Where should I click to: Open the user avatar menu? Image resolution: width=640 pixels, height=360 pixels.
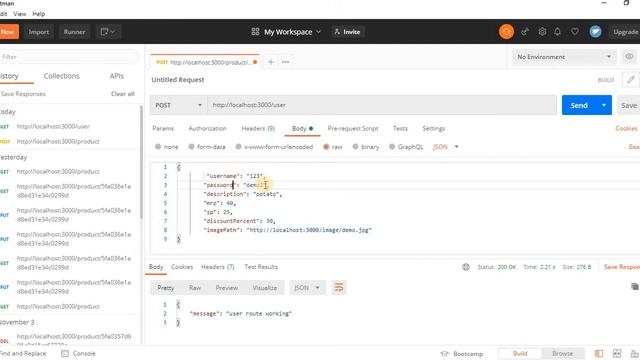tap(595, 31)
